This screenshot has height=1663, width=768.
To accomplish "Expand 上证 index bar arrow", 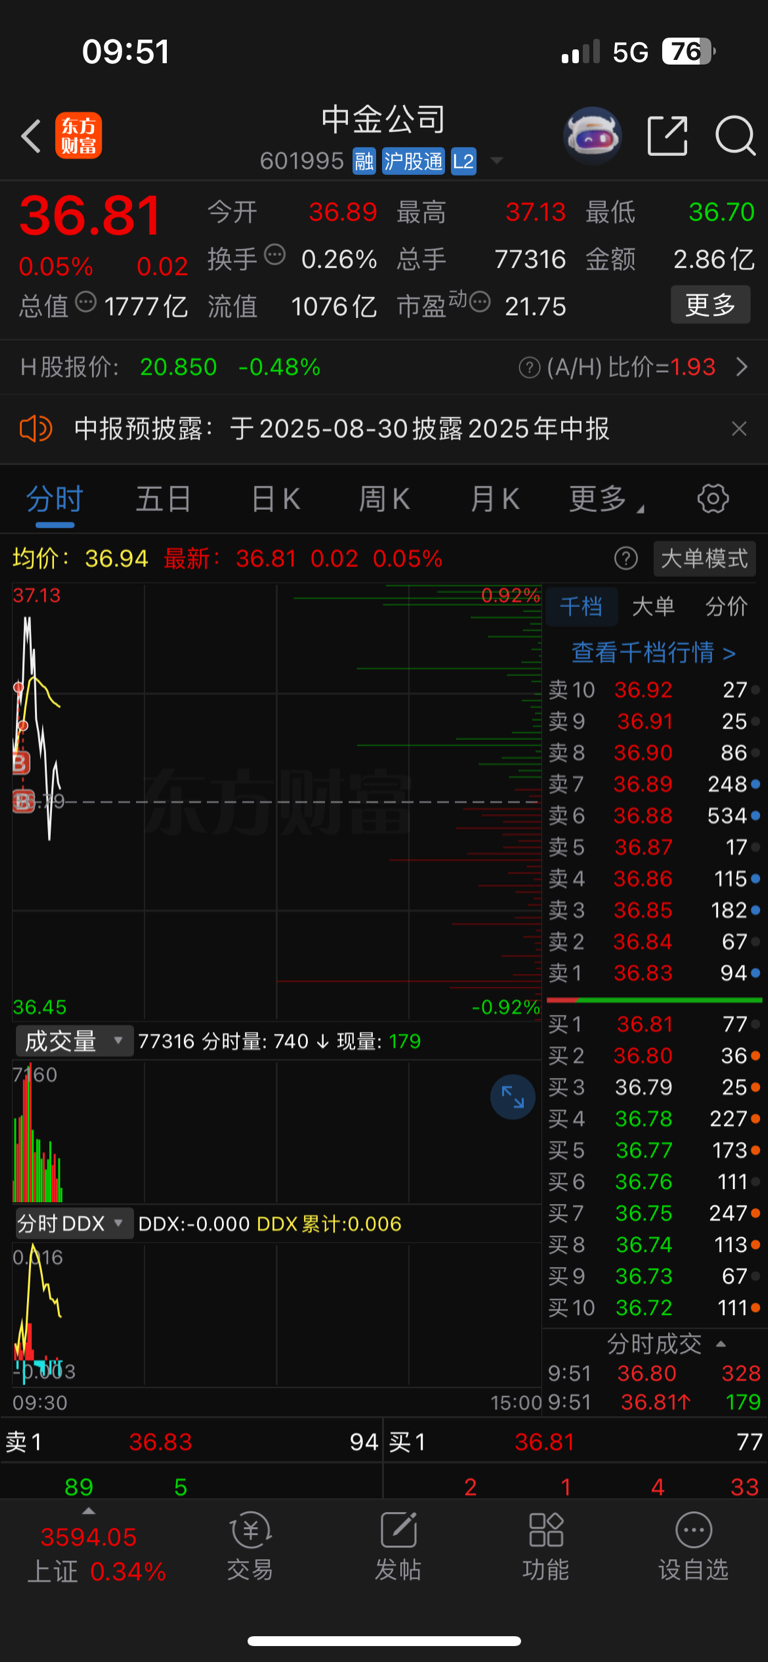I will click(88, 1512).
